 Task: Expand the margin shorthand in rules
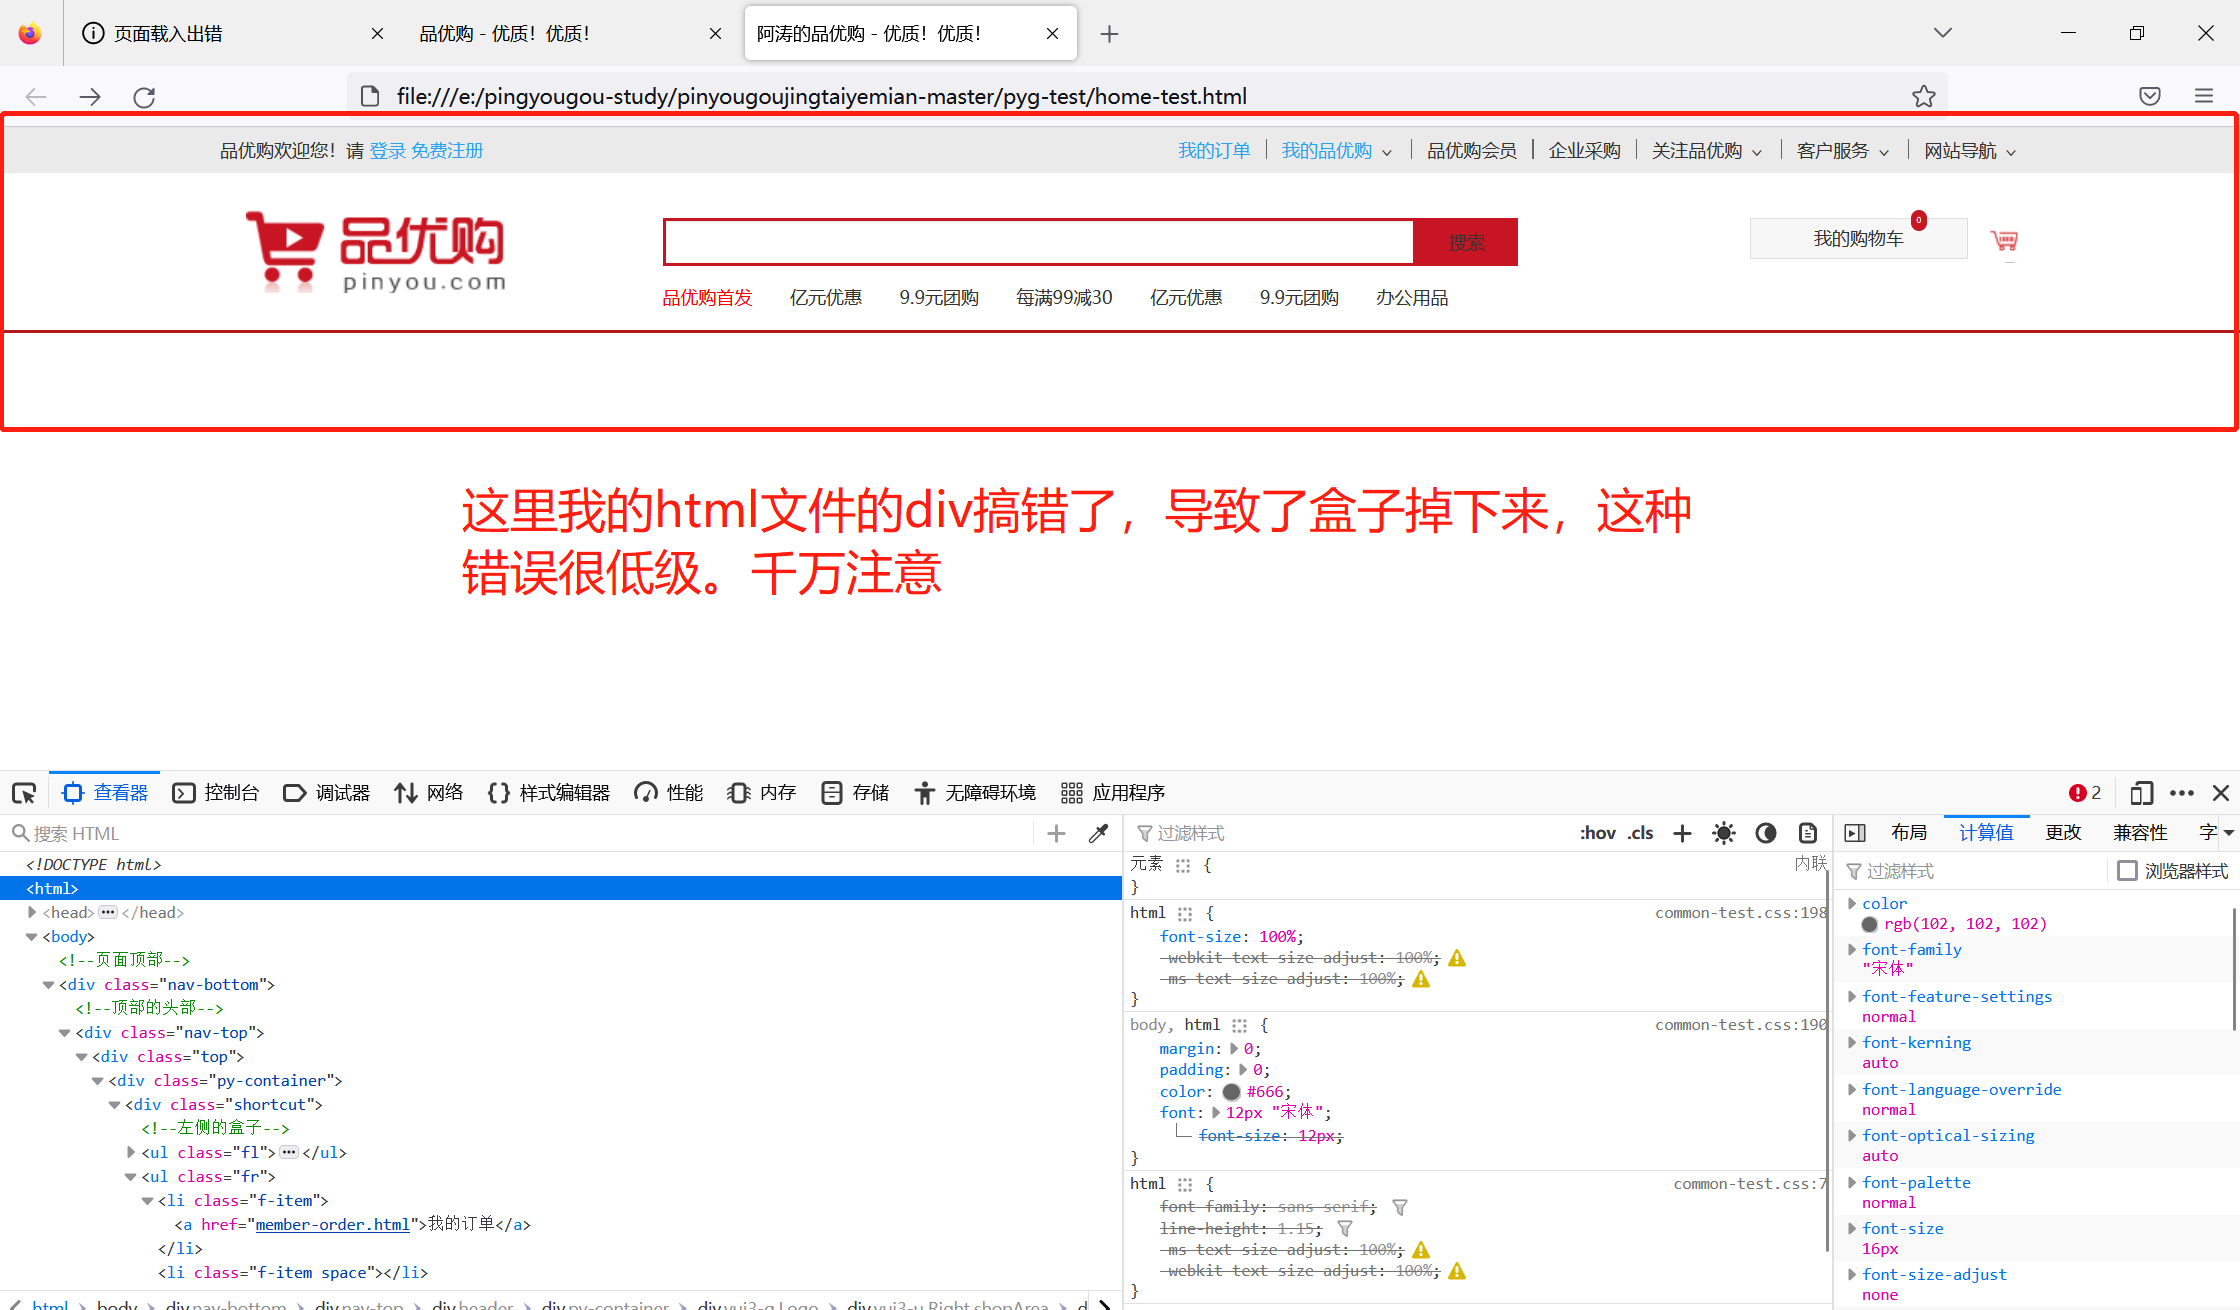[x=1235, y=1048]
